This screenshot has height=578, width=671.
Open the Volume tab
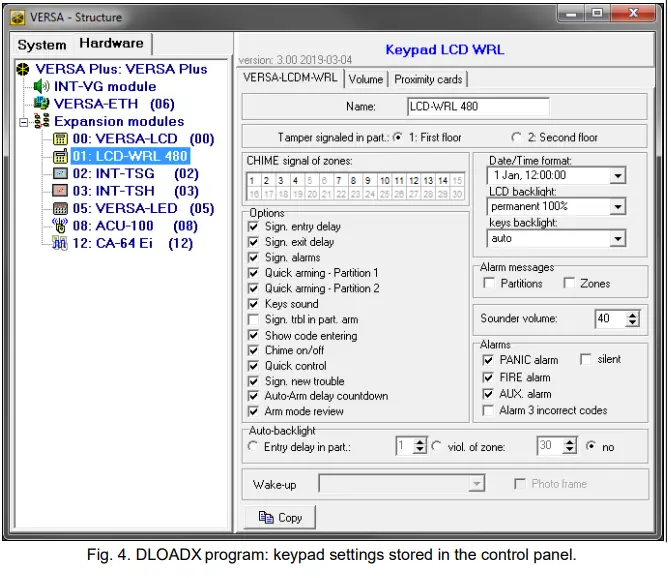366,79
